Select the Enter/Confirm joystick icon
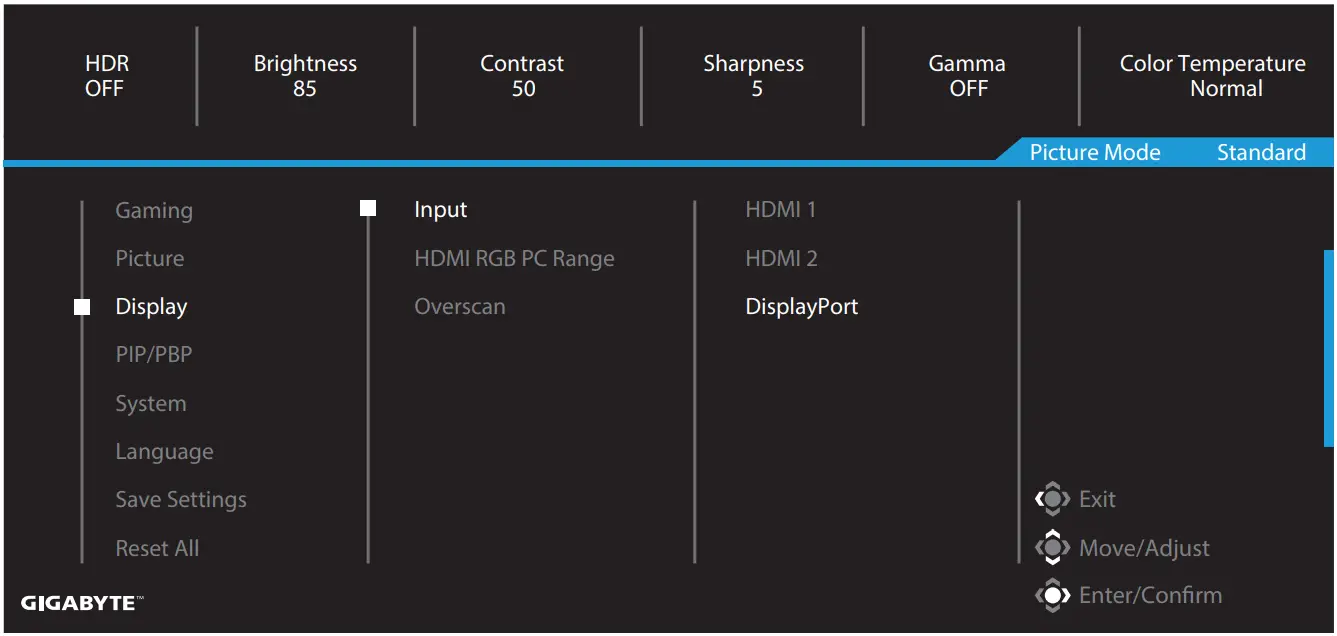This screenshot has width=1337, height=636. [1053, 594]
